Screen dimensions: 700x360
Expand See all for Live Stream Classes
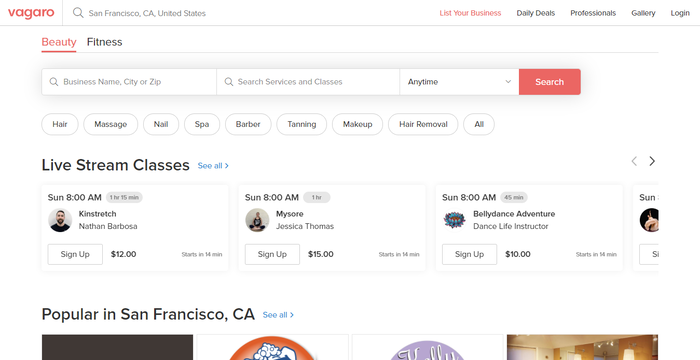213,166
